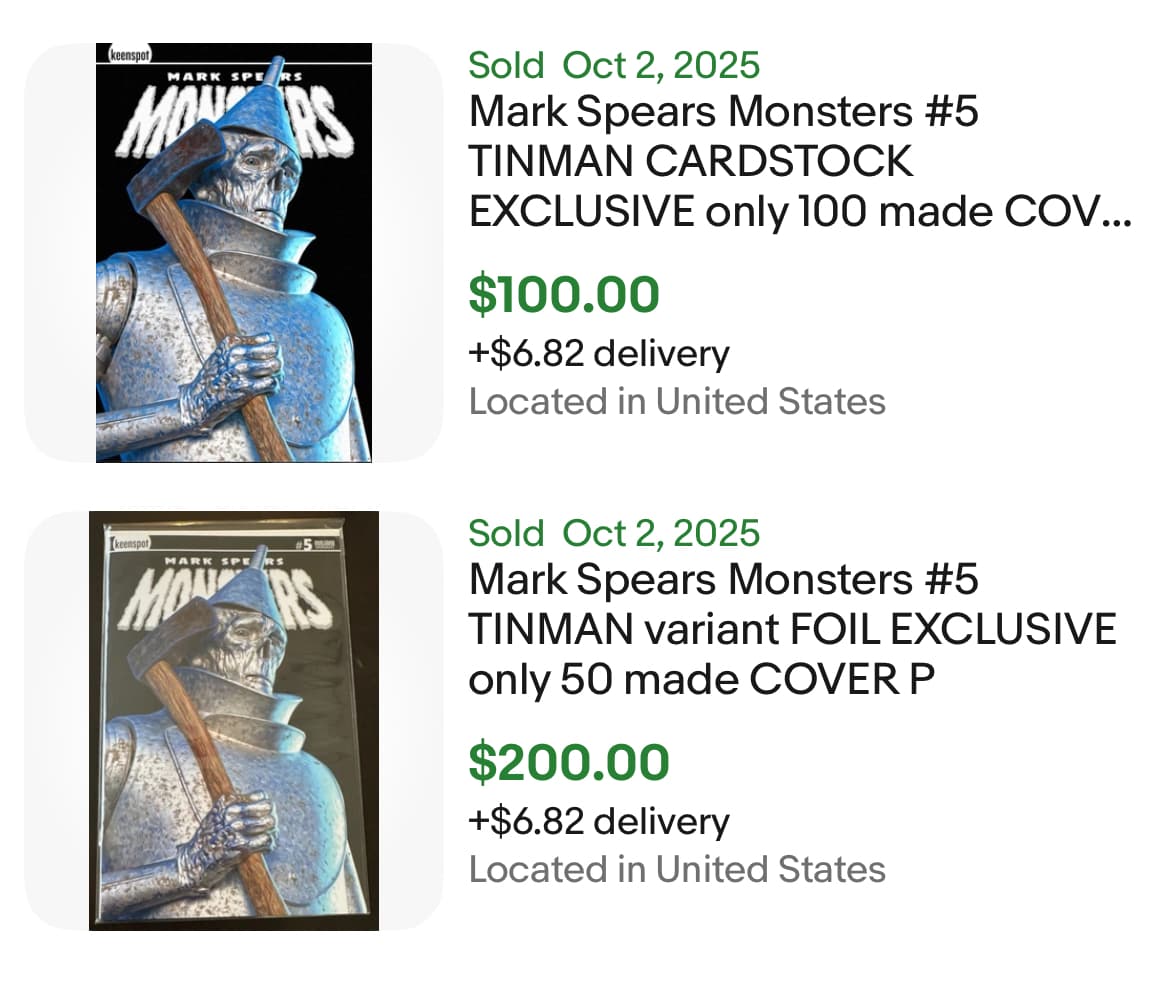Click the Sold date above the foil listing
The image size is (1170, 984).
[x=614, y=533]
